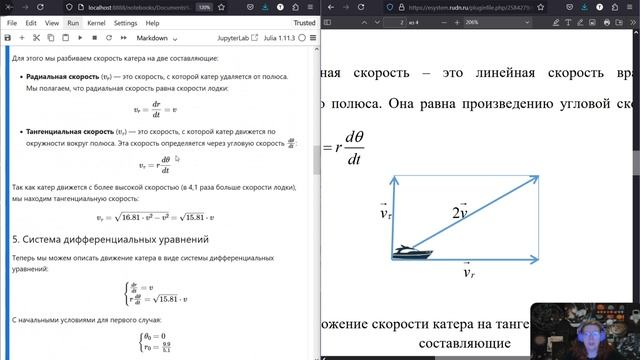Open the Edit menu

coord(31,23)
